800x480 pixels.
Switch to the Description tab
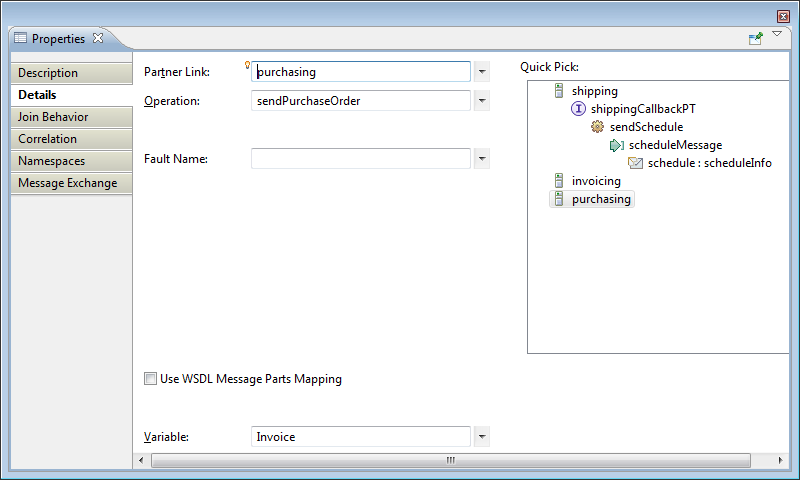tap(70, 73)
